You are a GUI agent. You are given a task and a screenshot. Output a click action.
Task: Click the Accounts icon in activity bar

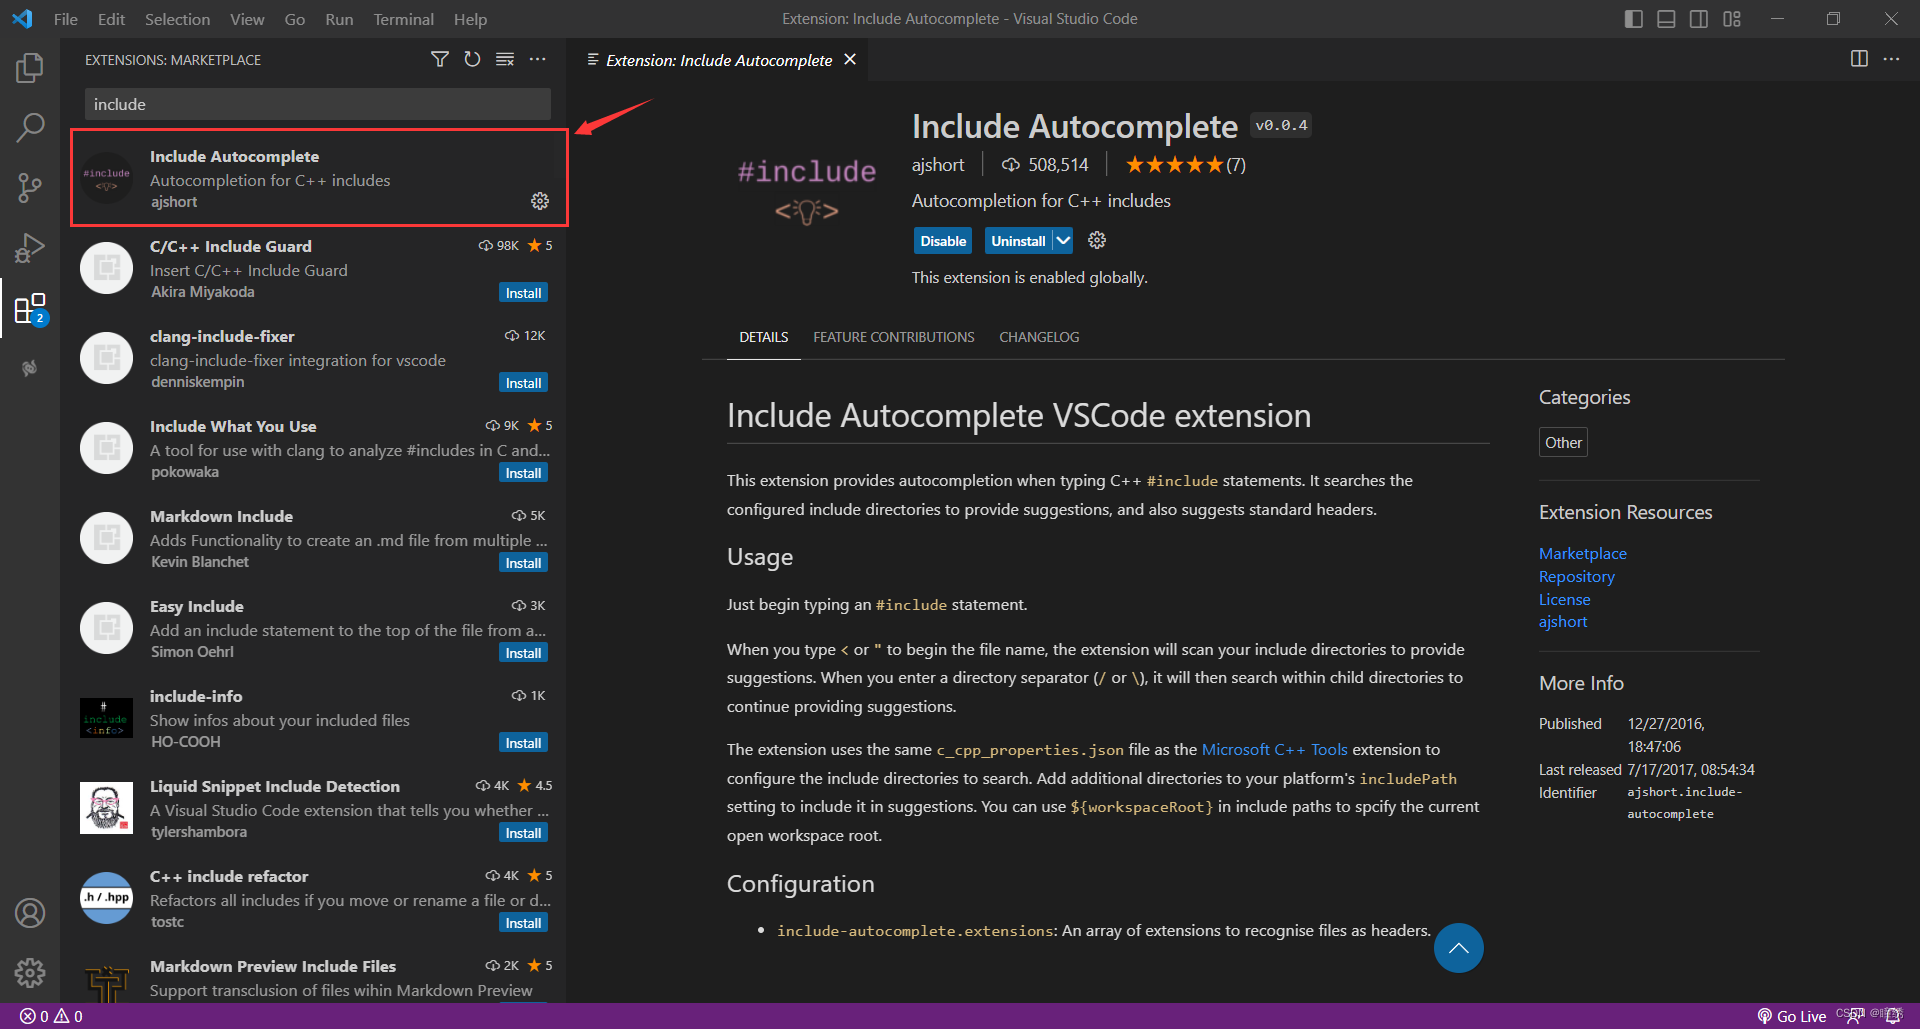30,912
